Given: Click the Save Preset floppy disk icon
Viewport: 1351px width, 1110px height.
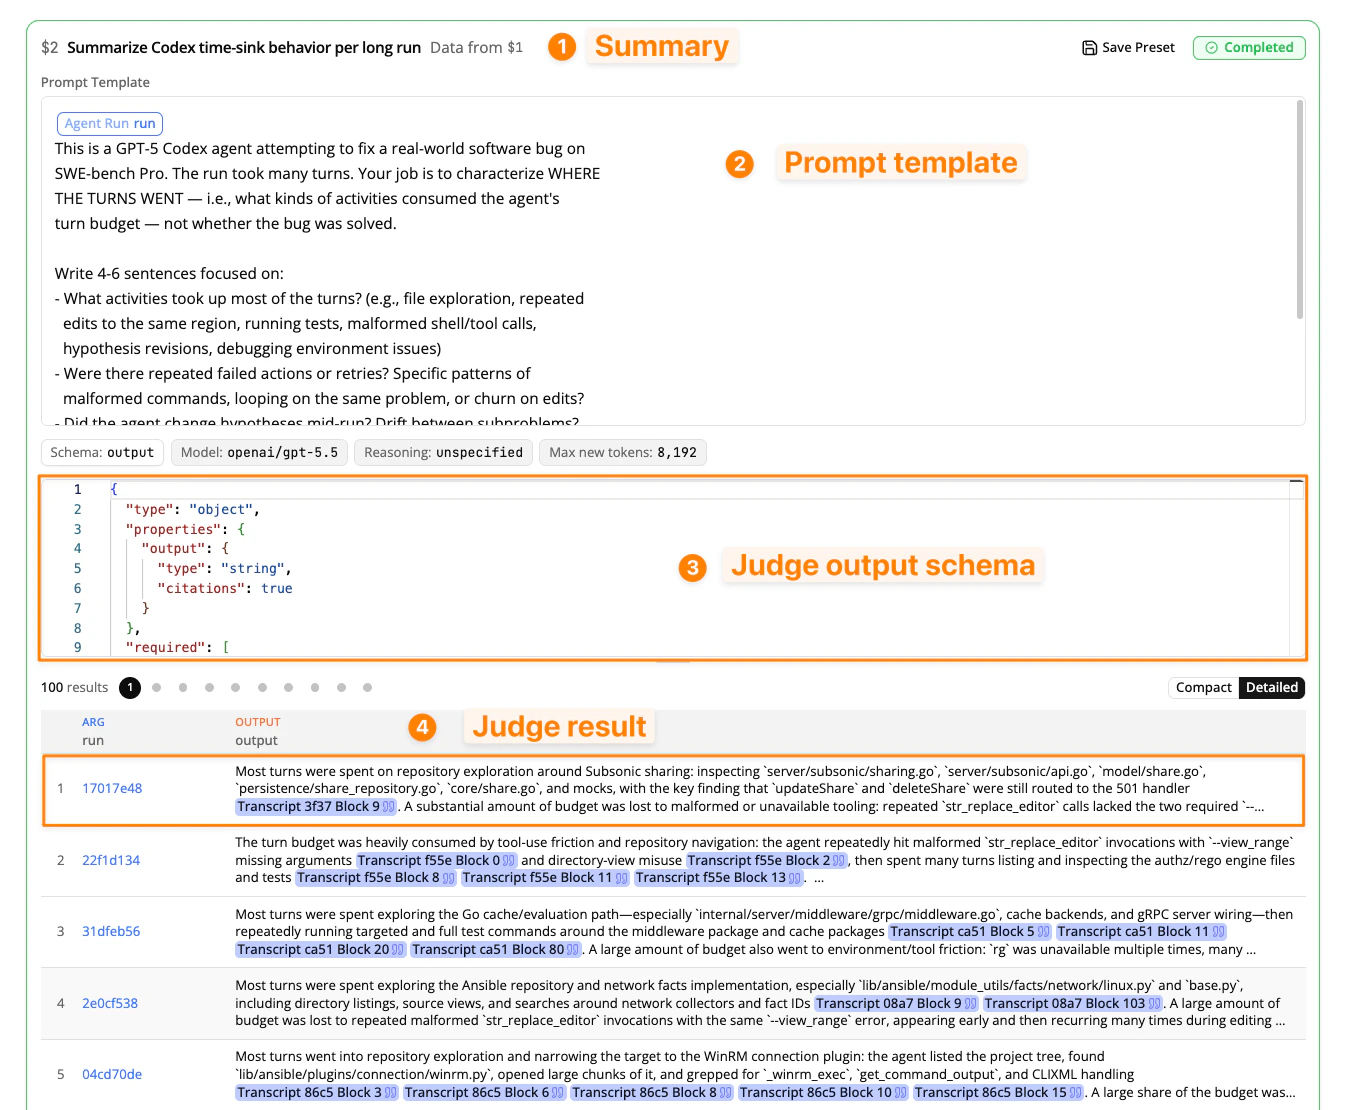Looking at the screenshot, I should [1089, 48].
